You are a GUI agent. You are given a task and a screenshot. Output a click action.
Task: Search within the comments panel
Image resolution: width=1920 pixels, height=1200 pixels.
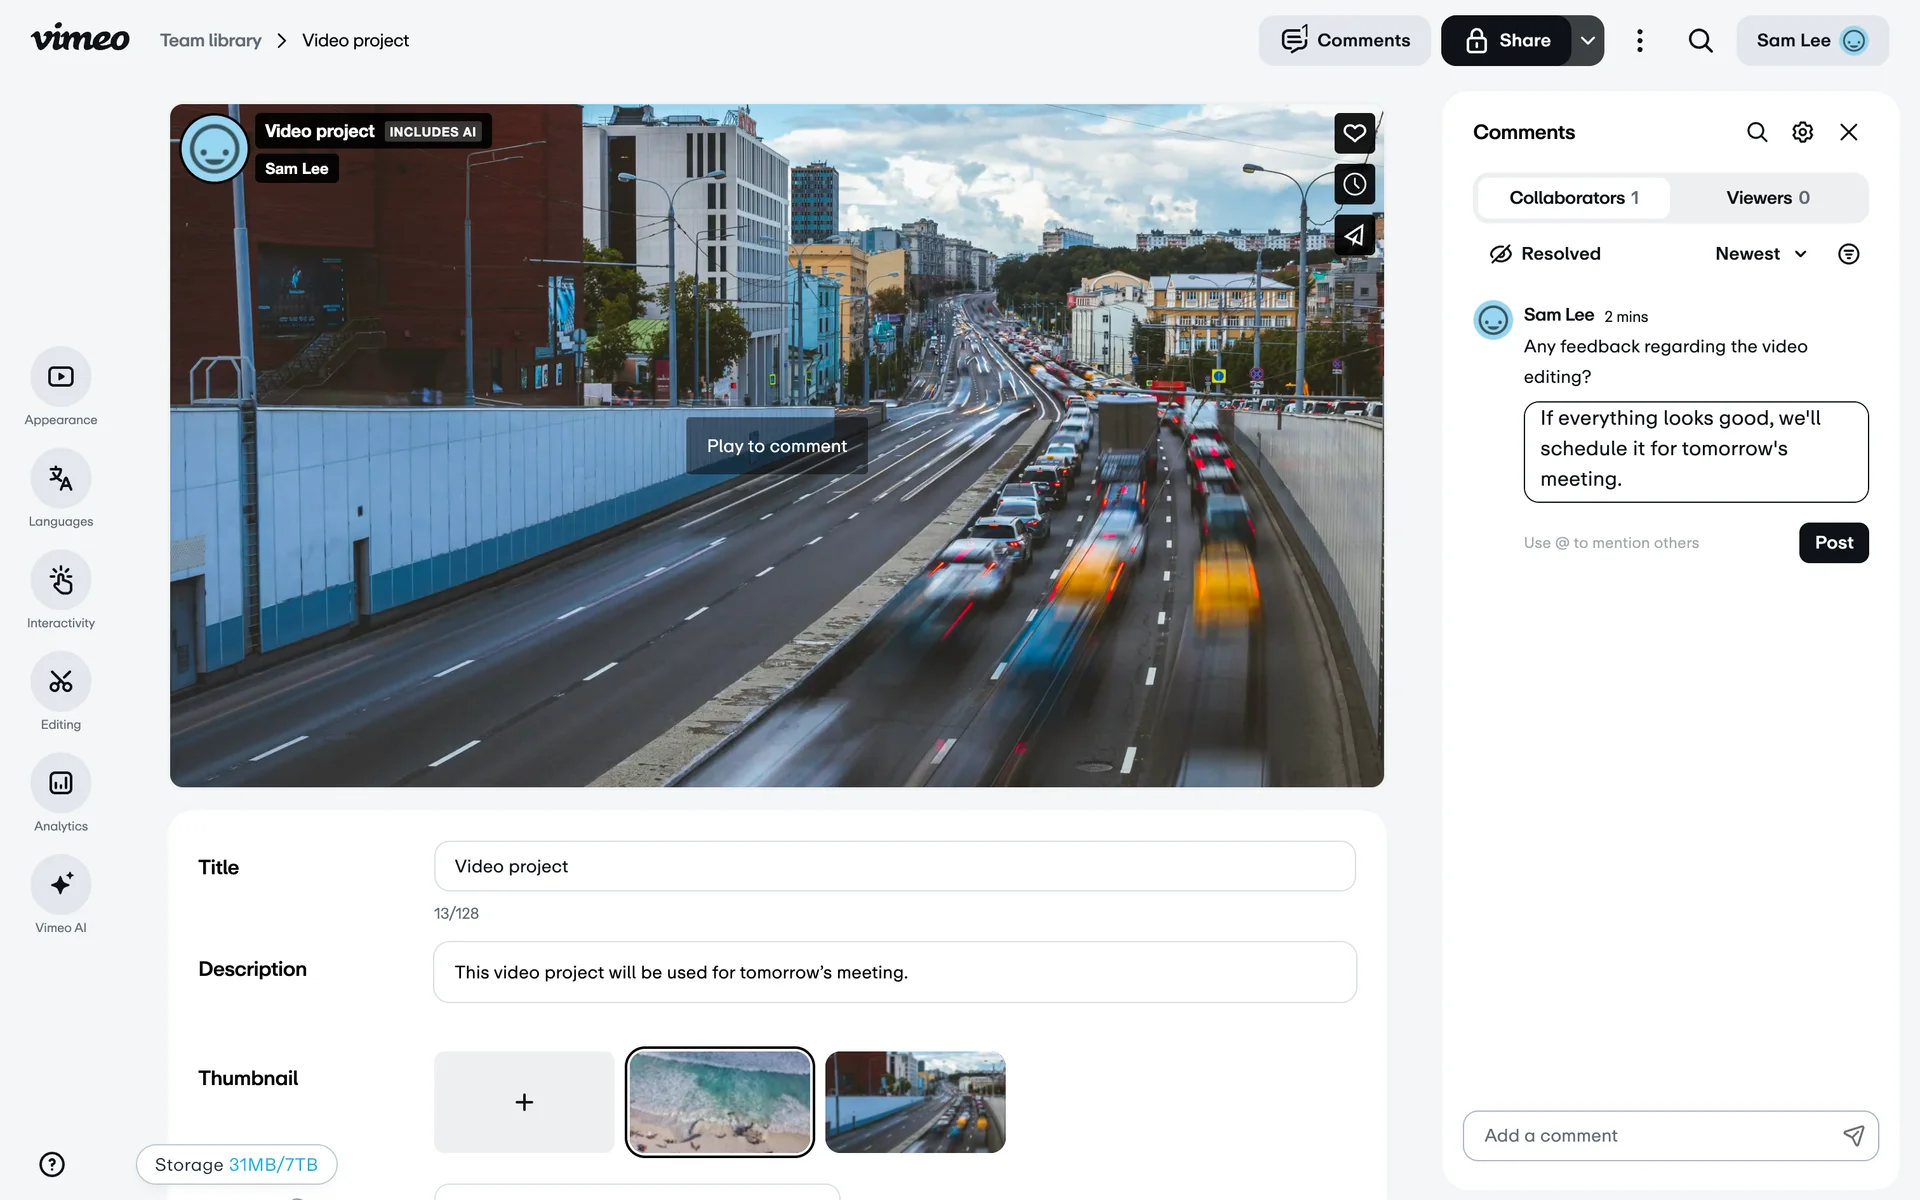tap(1757, 132)
